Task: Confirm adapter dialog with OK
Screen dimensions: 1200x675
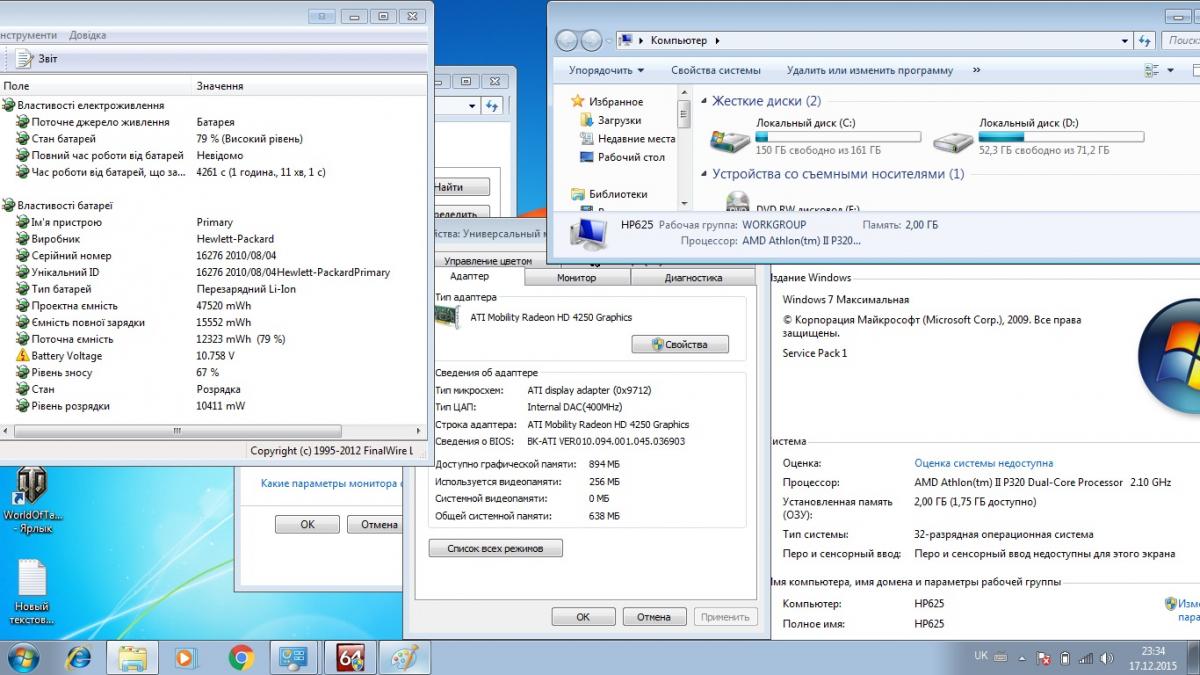Action: tap(582, 617)
